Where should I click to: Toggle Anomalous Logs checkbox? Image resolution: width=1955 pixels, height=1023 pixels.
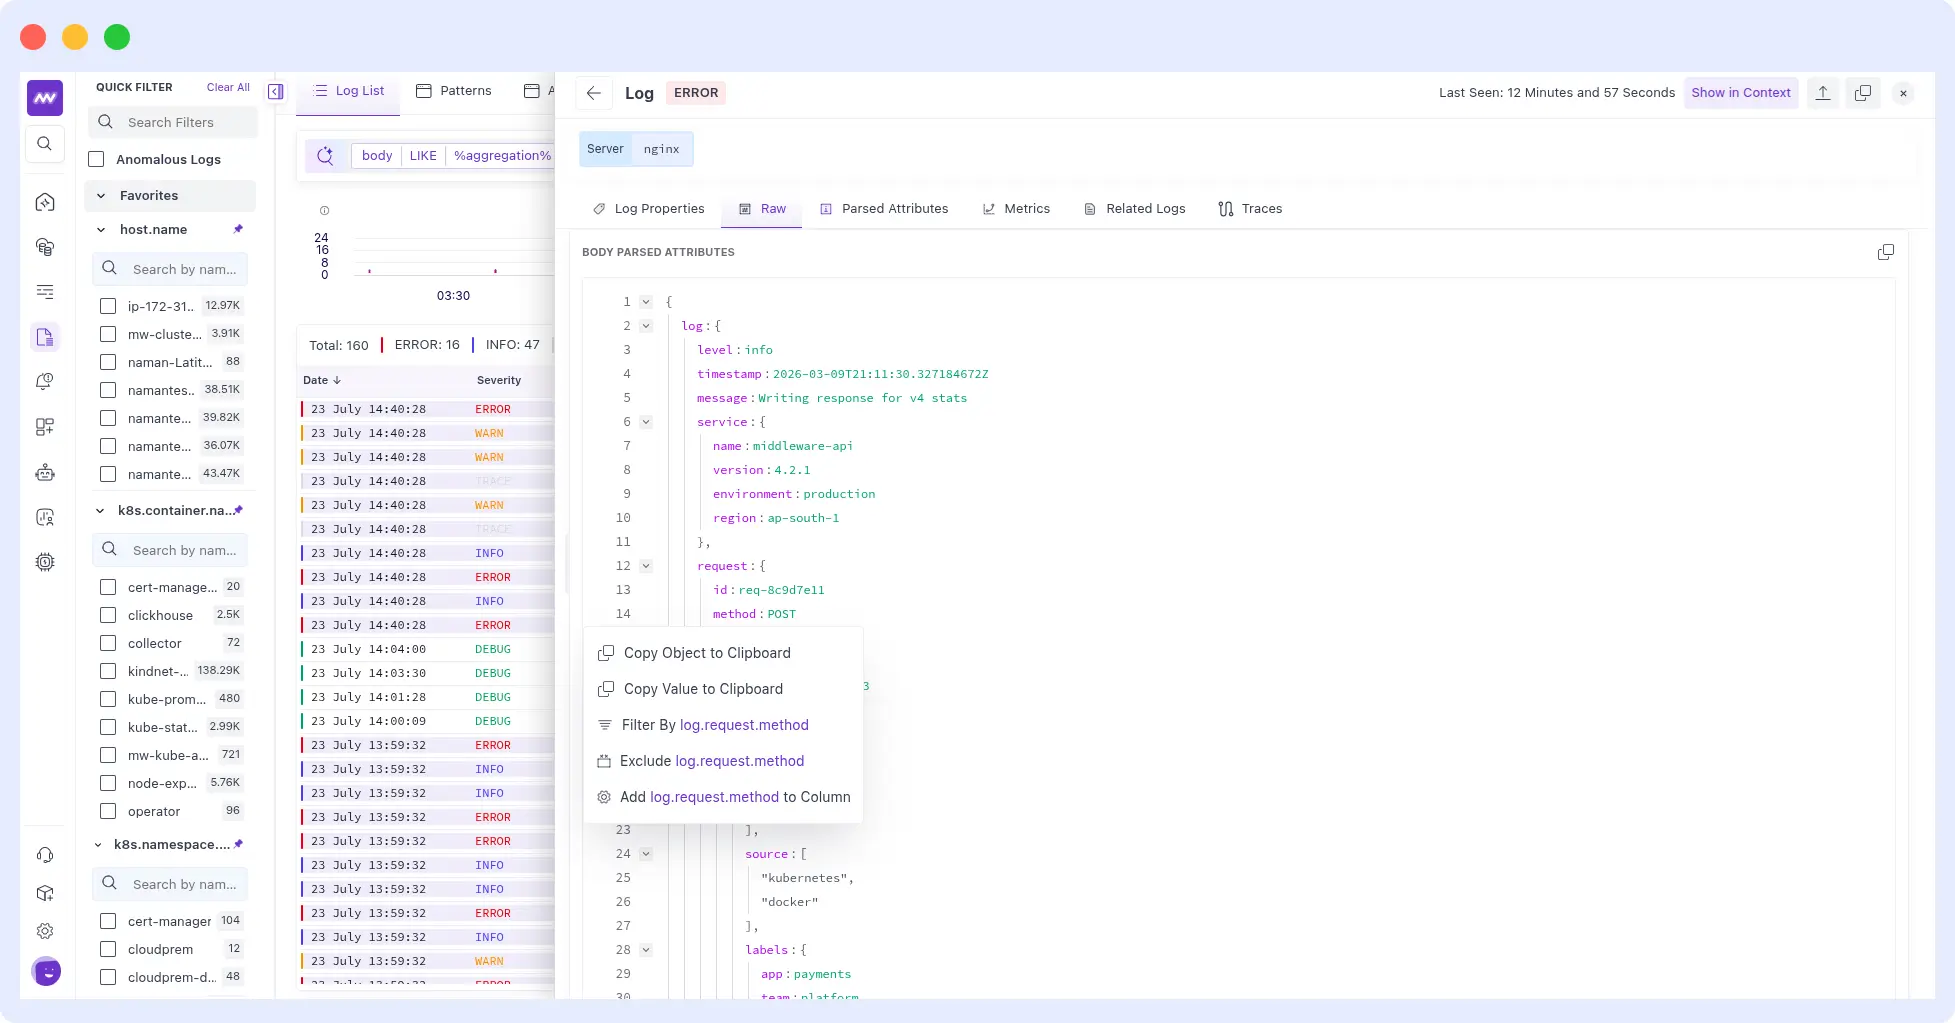pyautogui.click(x=97, y=159)
